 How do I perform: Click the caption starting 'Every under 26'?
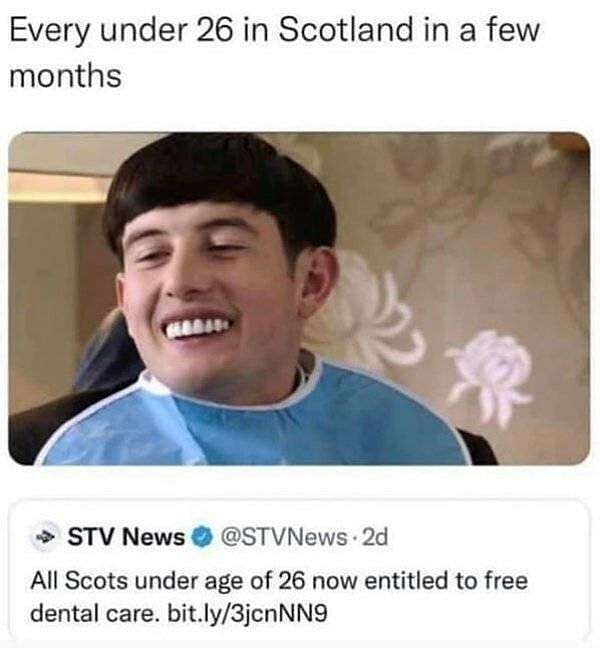tap(274, 53)
